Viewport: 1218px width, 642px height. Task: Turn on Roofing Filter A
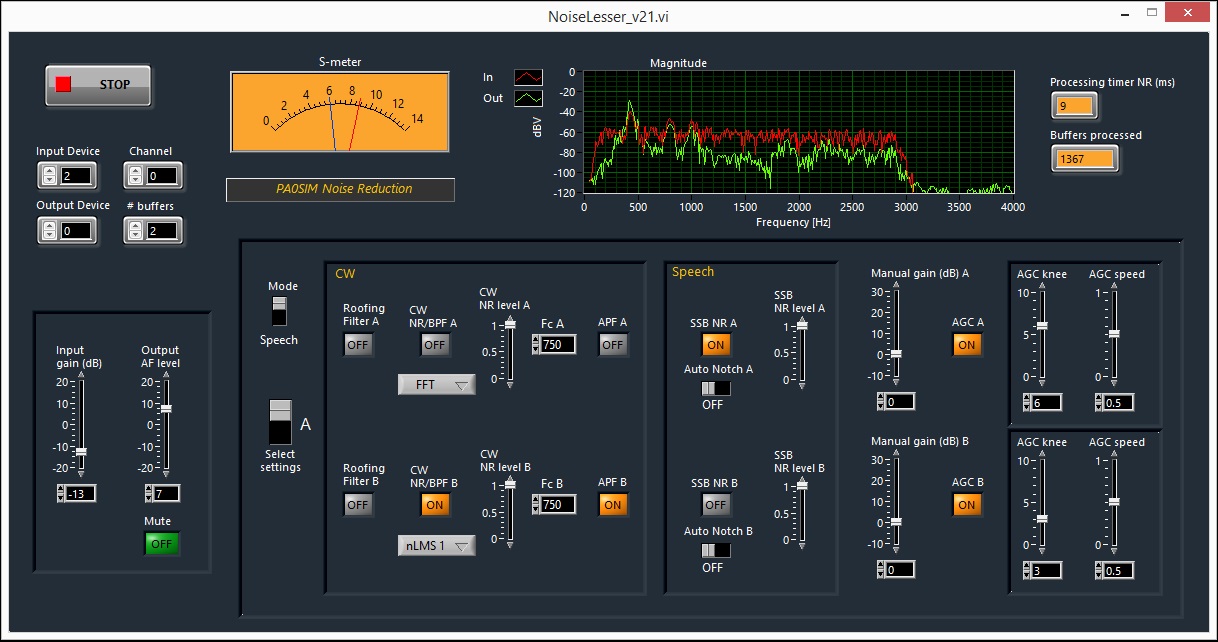click(x=358, y=345)
